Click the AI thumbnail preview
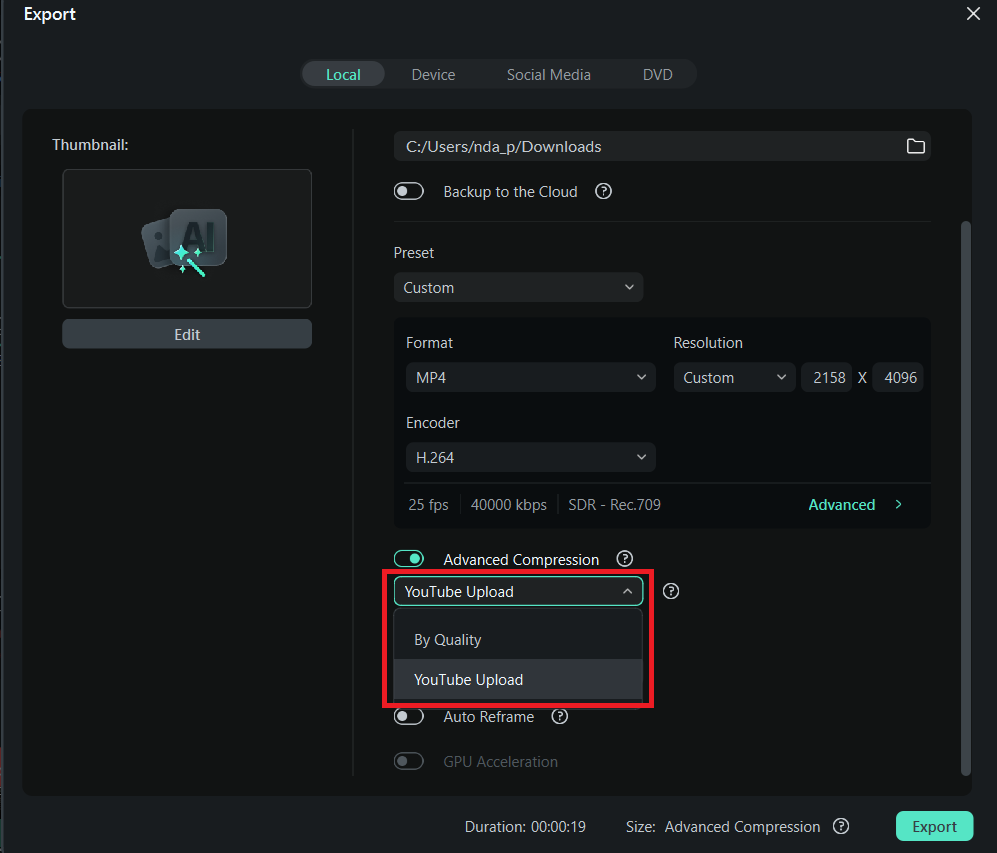The height and width of the screenshot is (853, 997). [187, 238]
